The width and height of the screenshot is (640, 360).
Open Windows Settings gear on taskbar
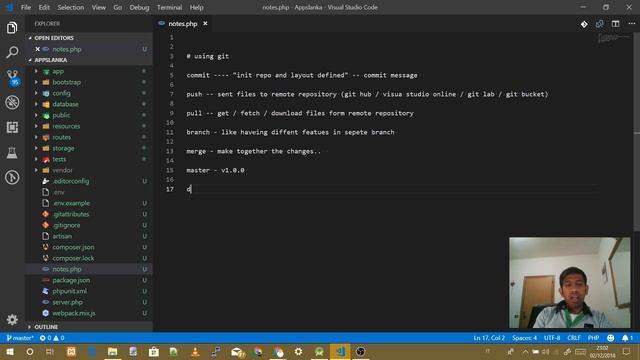(x=298, y=351)
